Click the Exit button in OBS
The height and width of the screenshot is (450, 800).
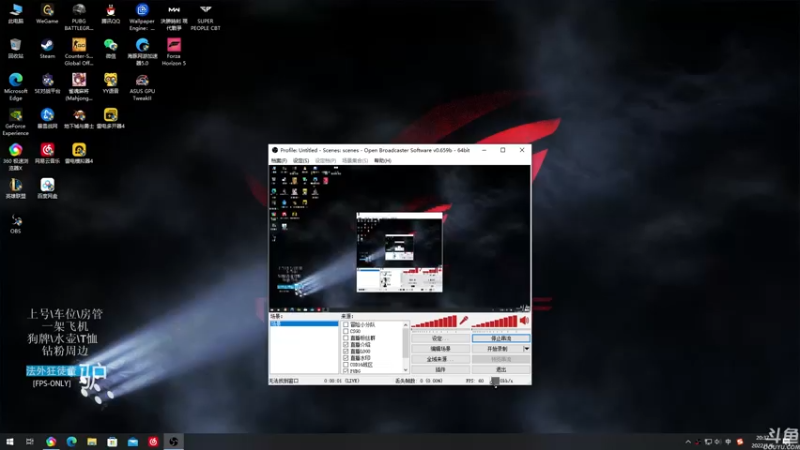click(x=501, y=369)
